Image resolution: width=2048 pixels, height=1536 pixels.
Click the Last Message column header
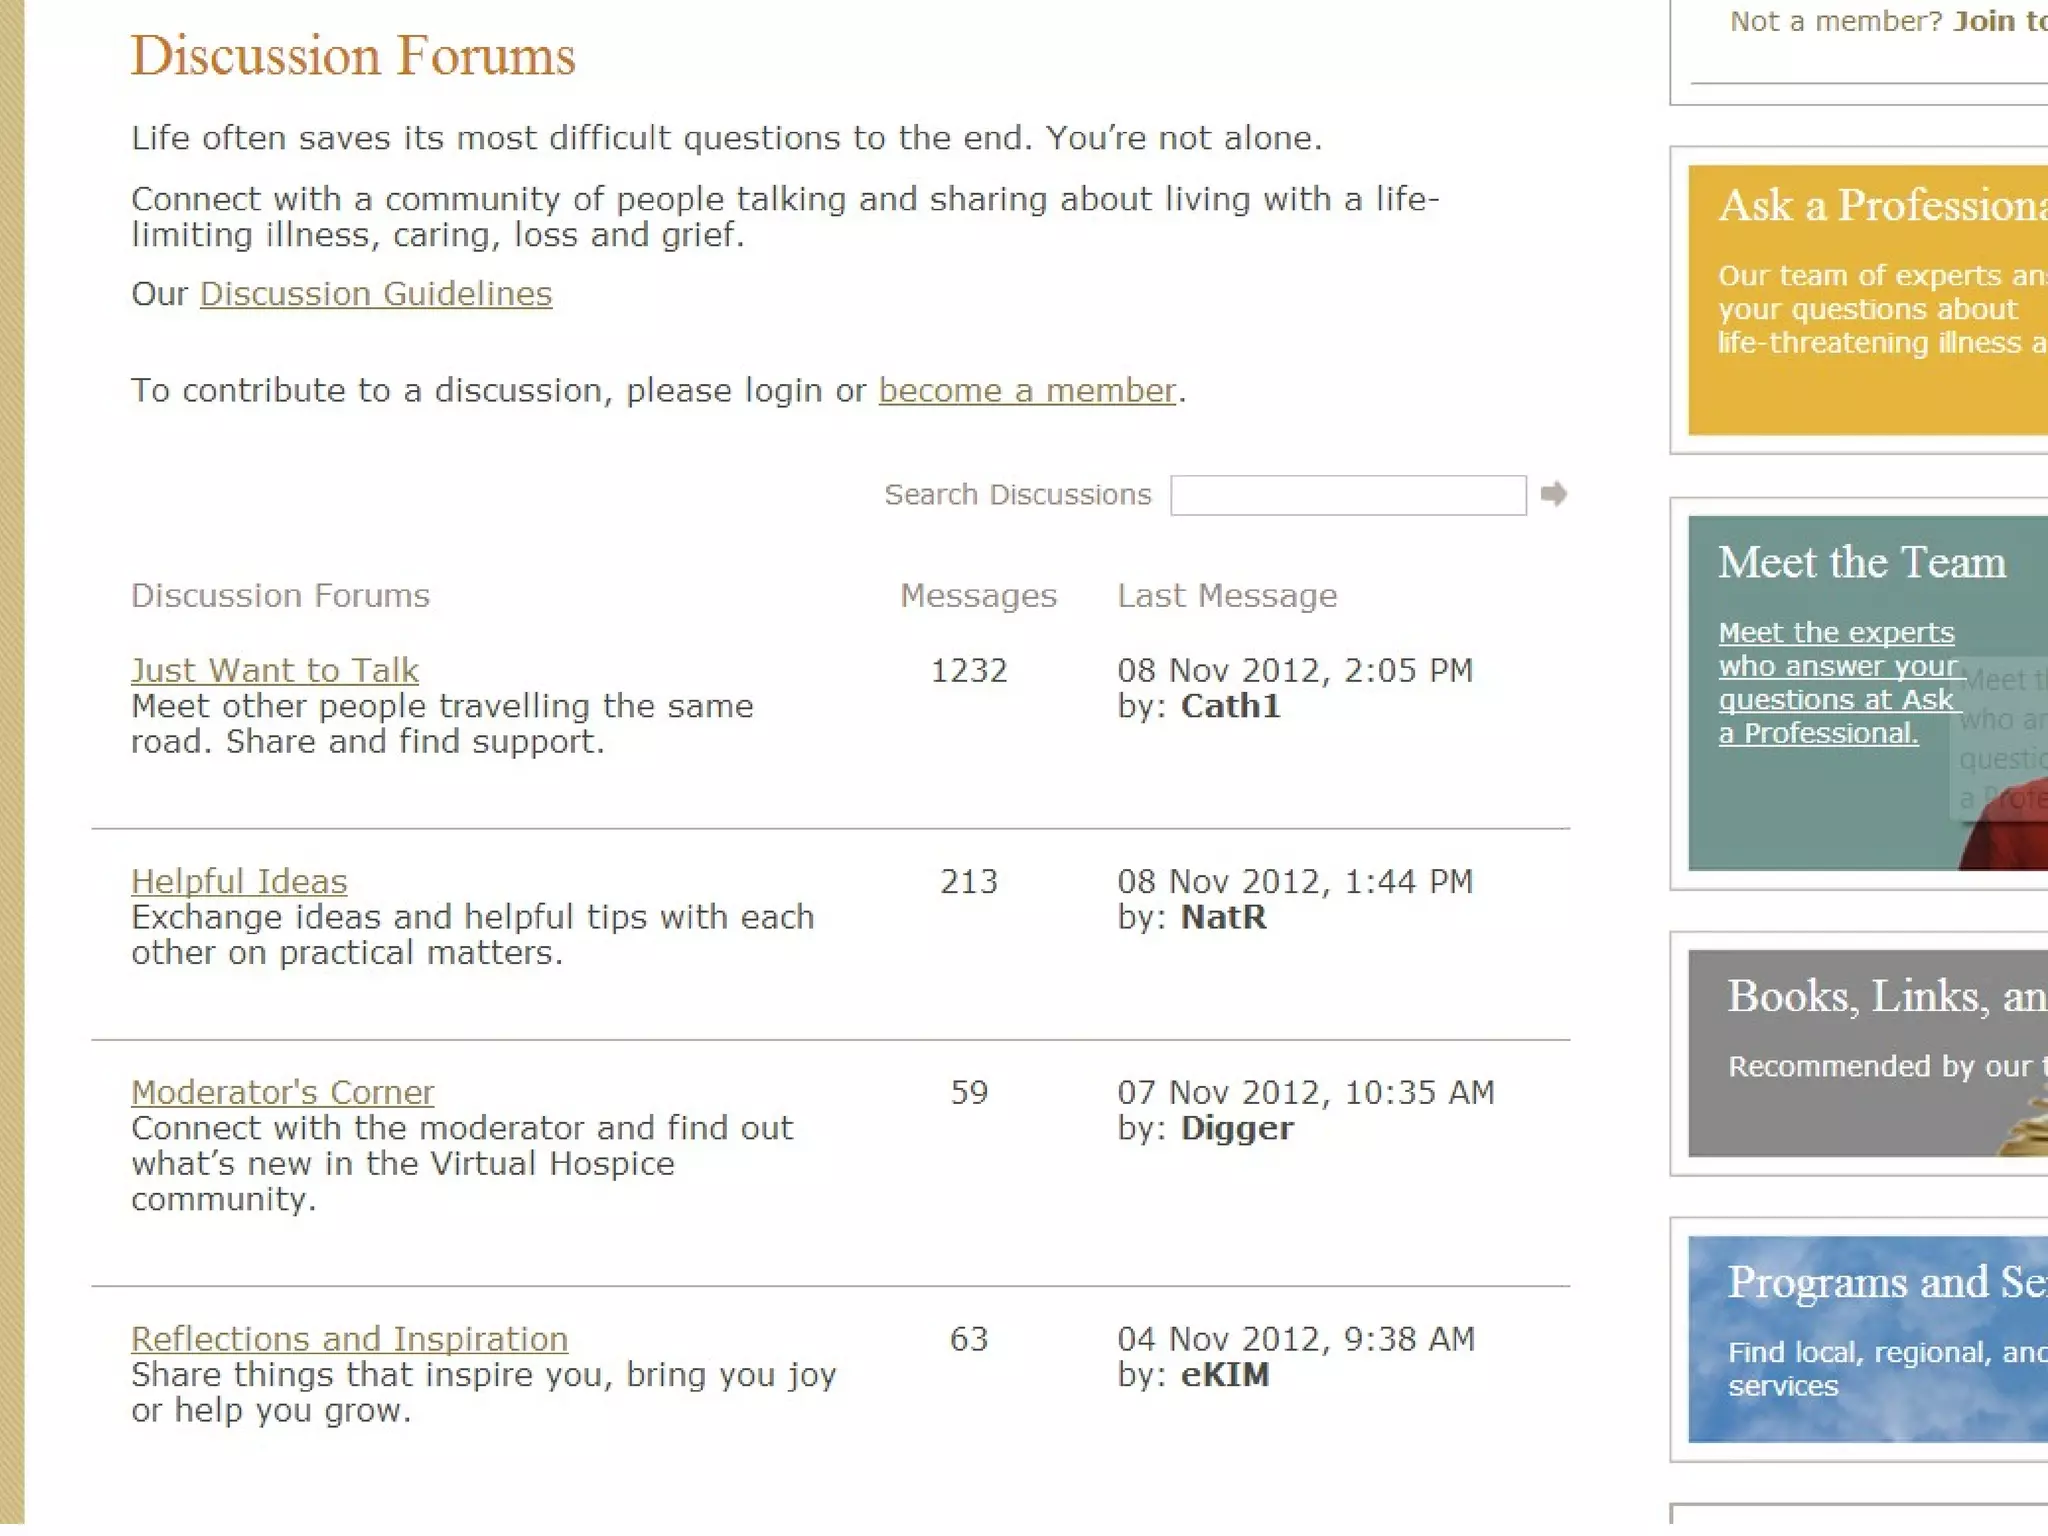click(x=1226, y=596)
